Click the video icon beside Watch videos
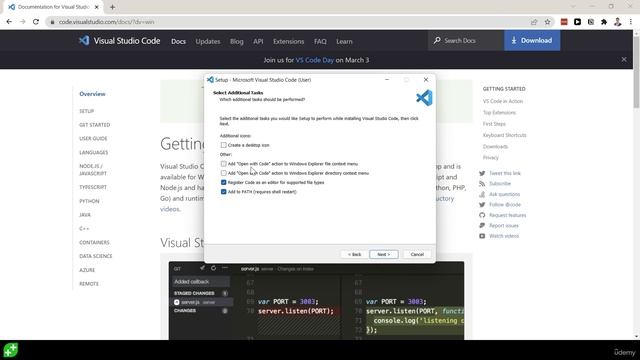 (482, 236)
